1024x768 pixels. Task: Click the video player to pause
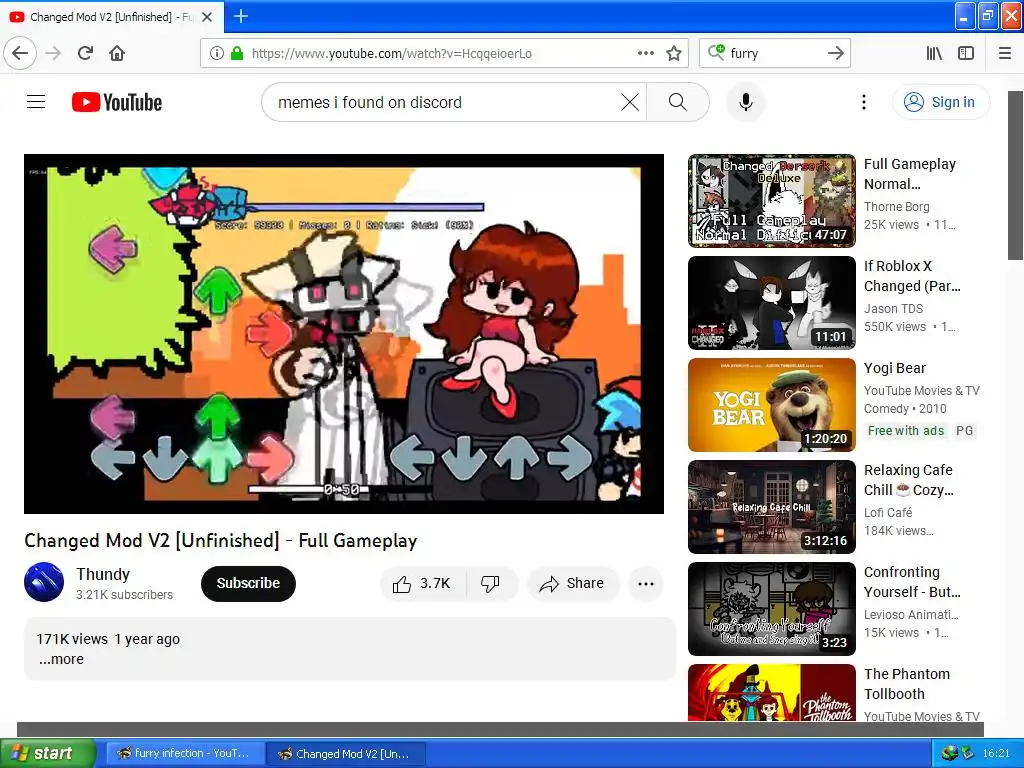coord(344,334)
